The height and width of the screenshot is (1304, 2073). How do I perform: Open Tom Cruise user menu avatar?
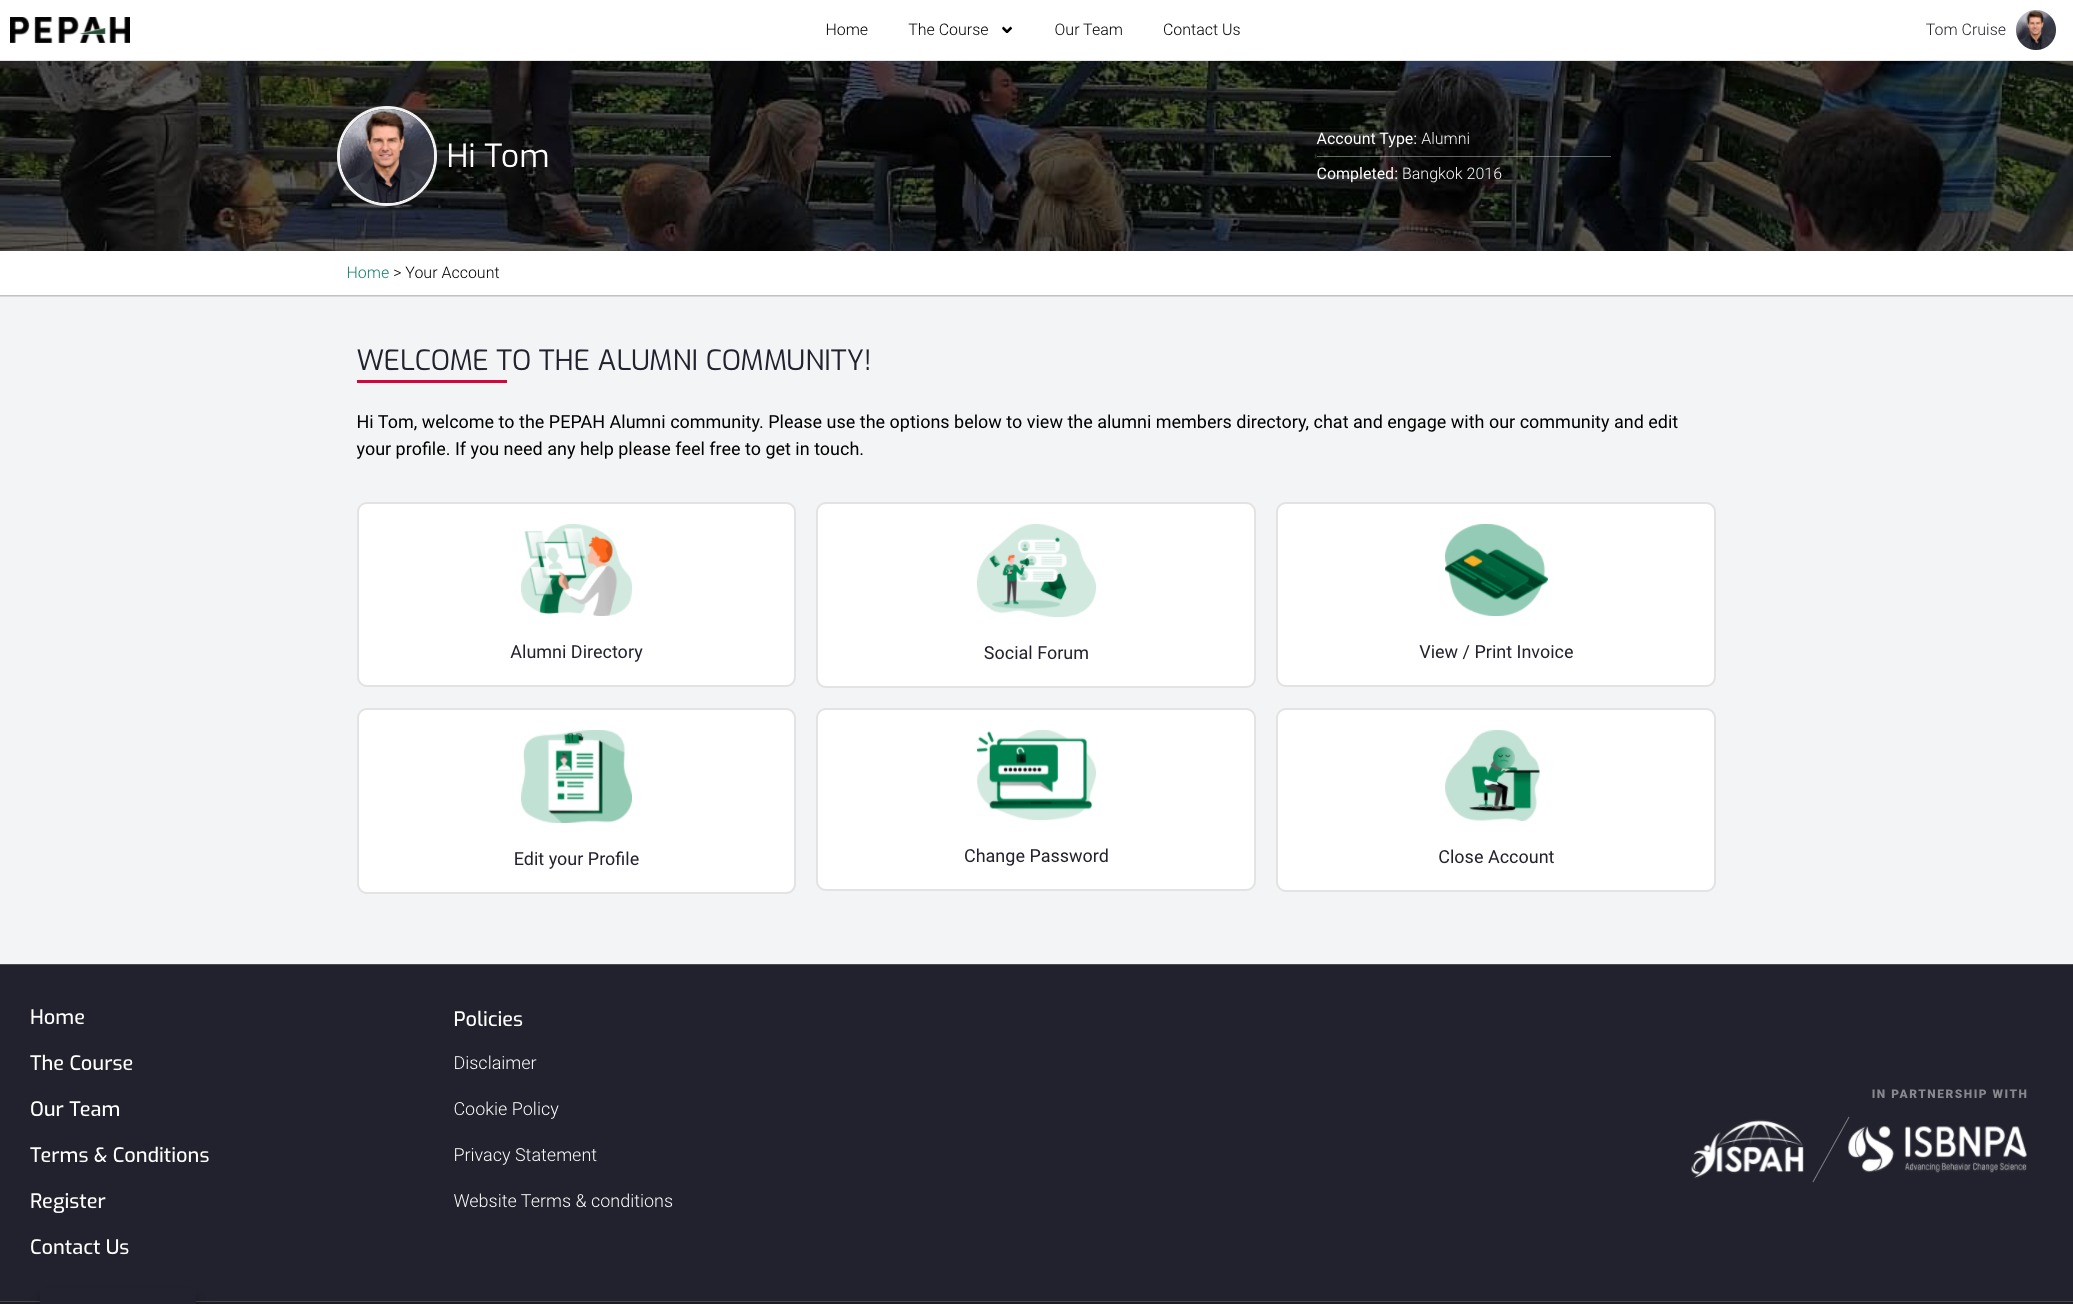pos(2035,30)
